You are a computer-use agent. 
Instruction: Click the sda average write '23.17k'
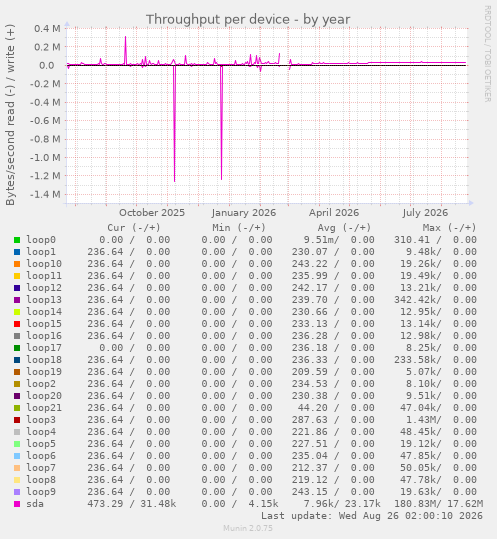click(363, 504)
